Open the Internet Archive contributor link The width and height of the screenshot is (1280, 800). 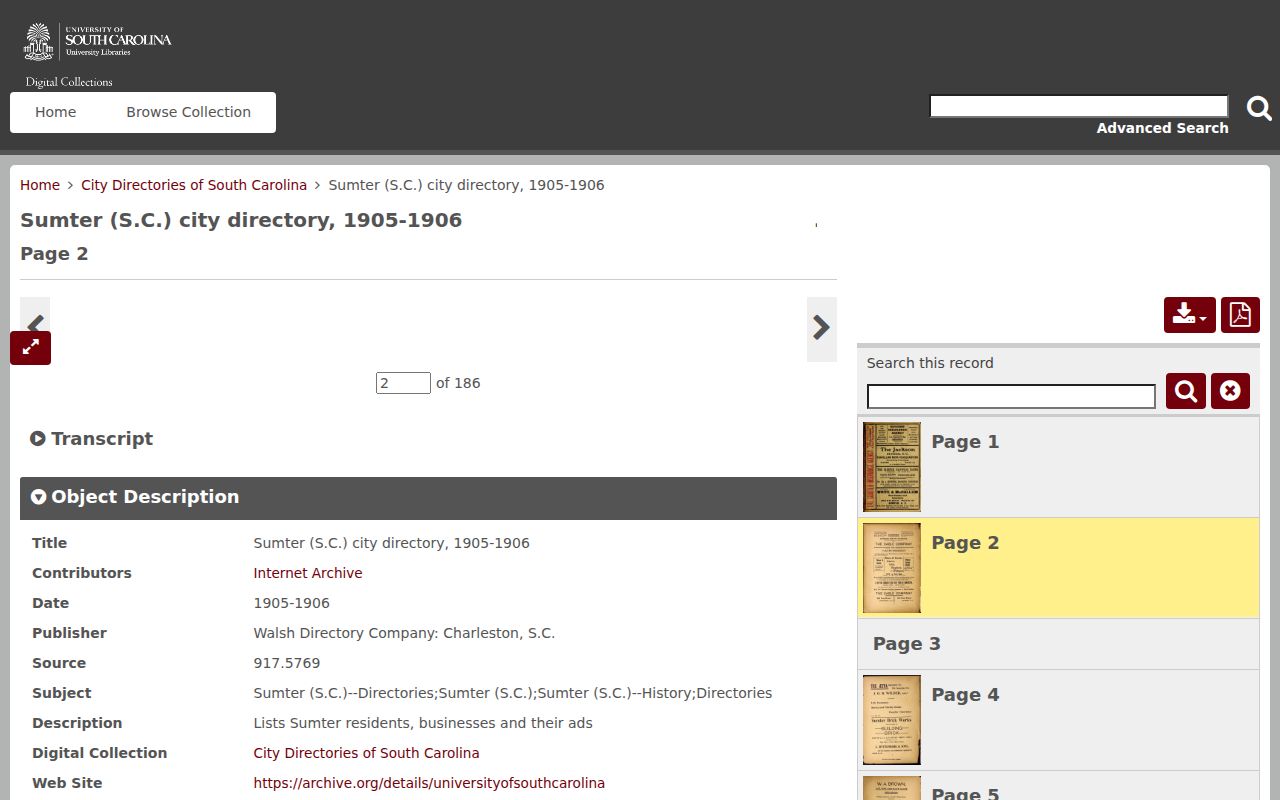click(308, 573)
